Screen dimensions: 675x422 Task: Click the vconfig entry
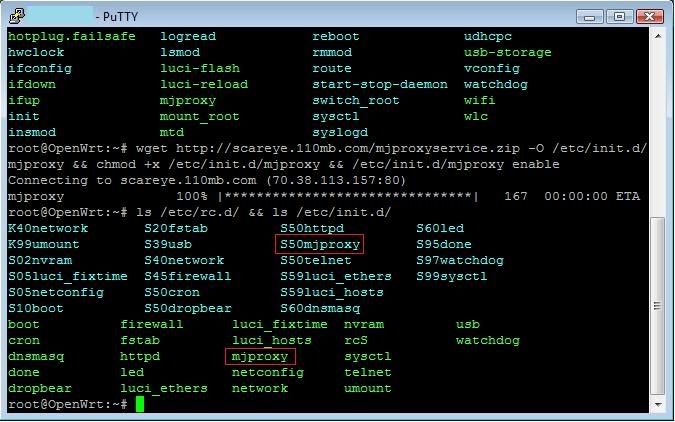(x=492, y=68)
